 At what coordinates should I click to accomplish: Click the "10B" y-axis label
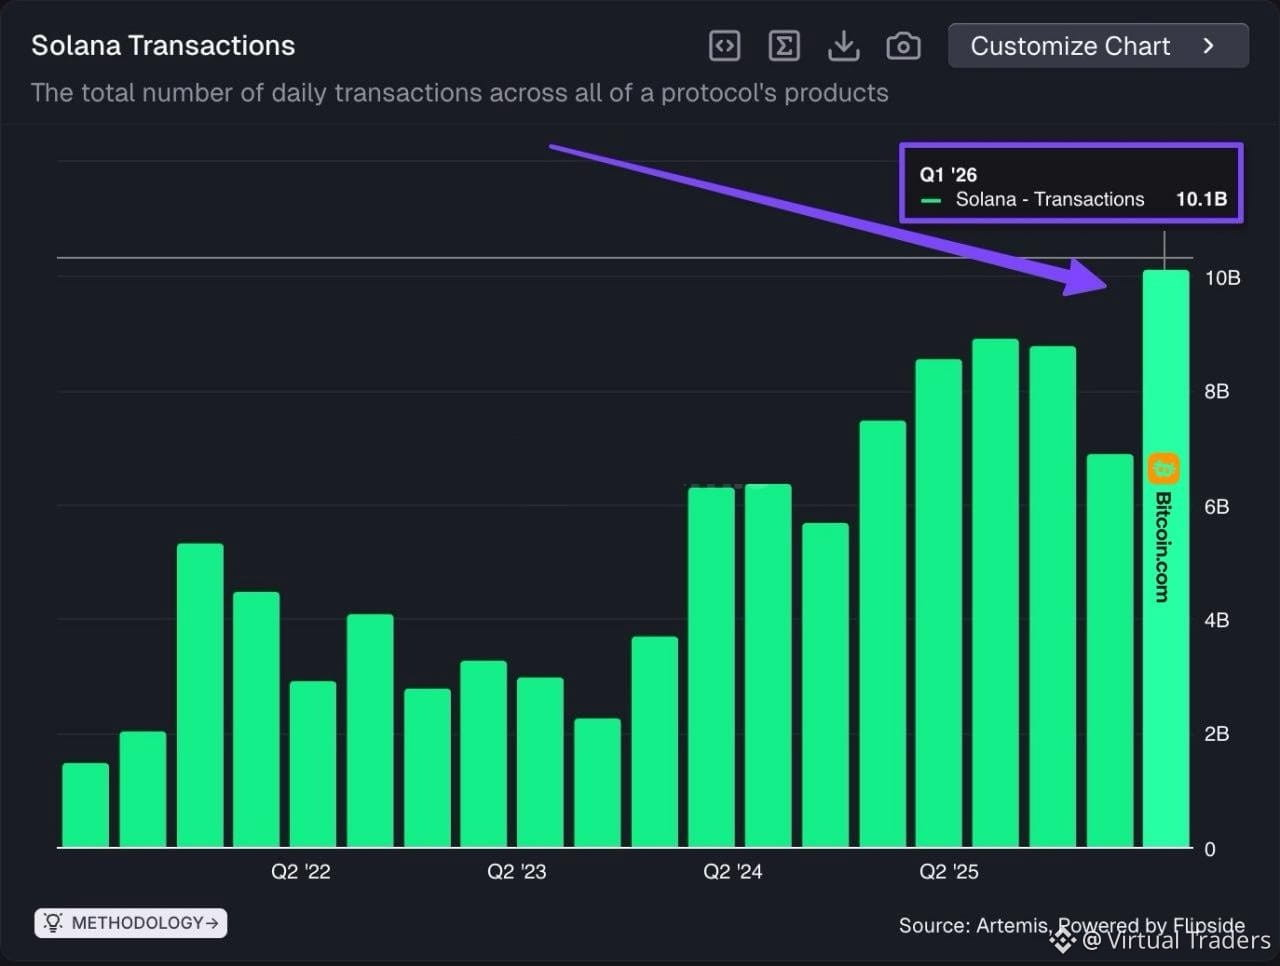coord(1222,278)
